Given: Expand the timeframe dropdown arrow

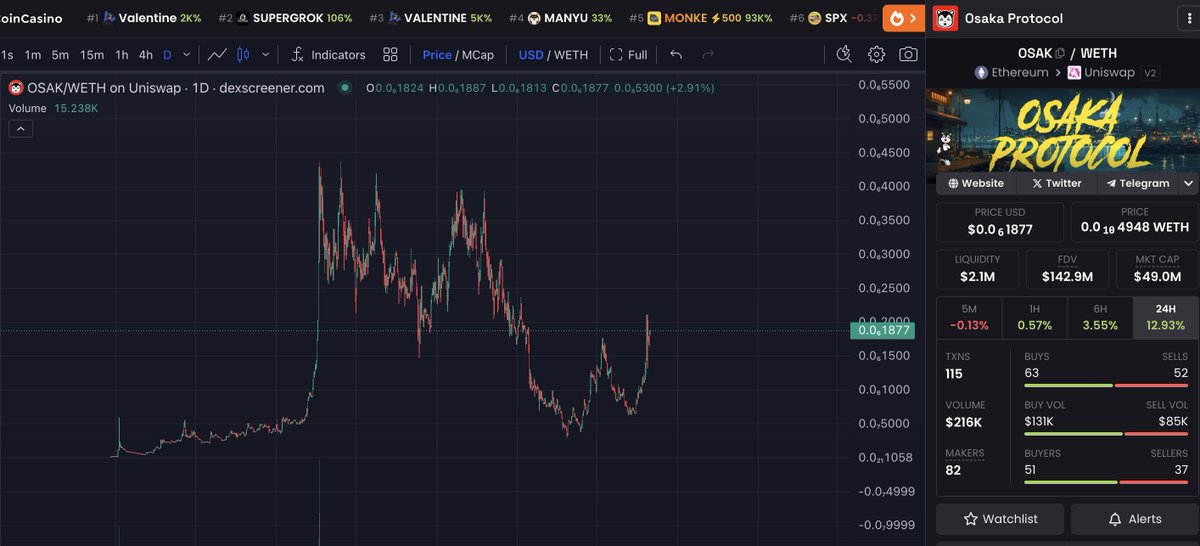Looking at the screenshot, I should (187, 55).
